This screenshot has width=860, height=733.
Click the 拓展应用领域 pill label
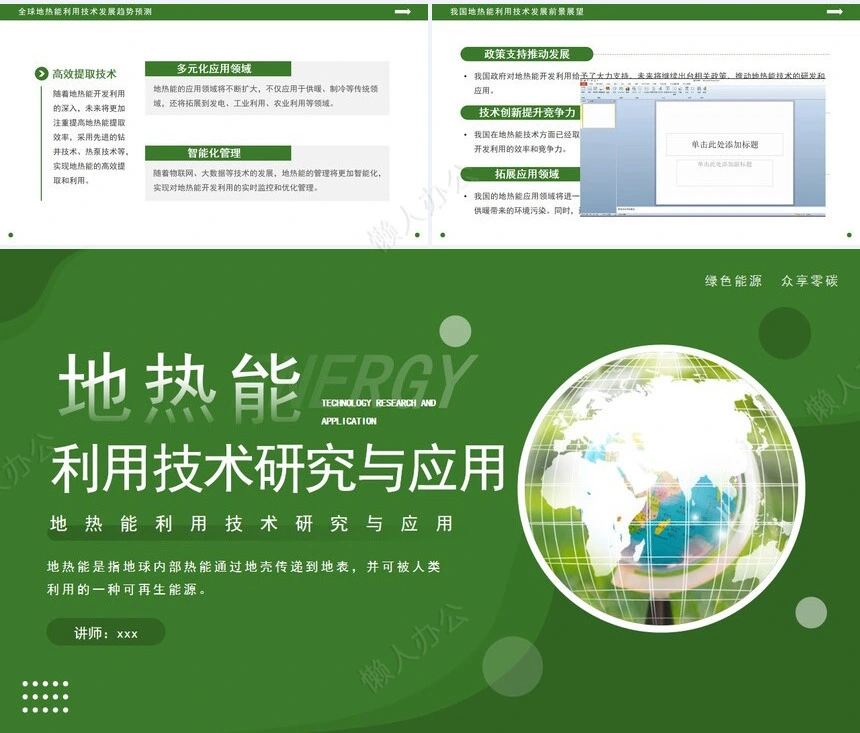520,174
